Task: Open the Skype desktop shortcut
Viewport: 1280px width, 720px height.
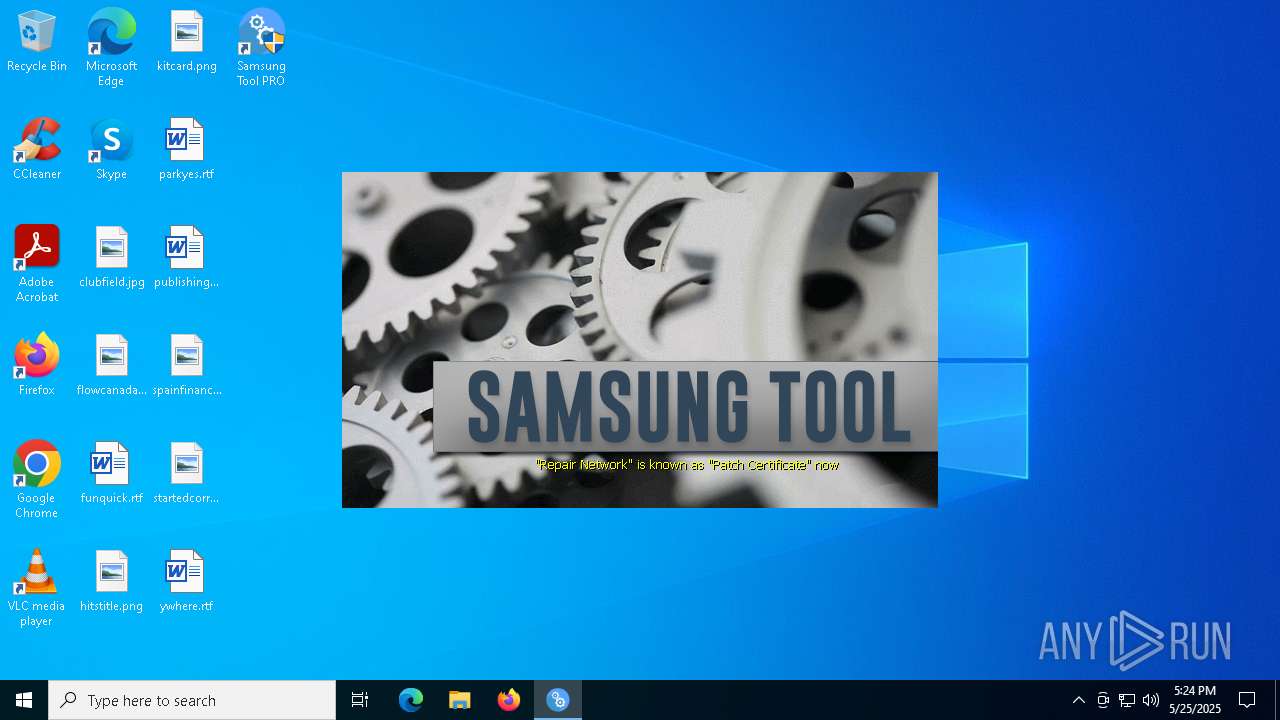Action: (x=111, y=150)
